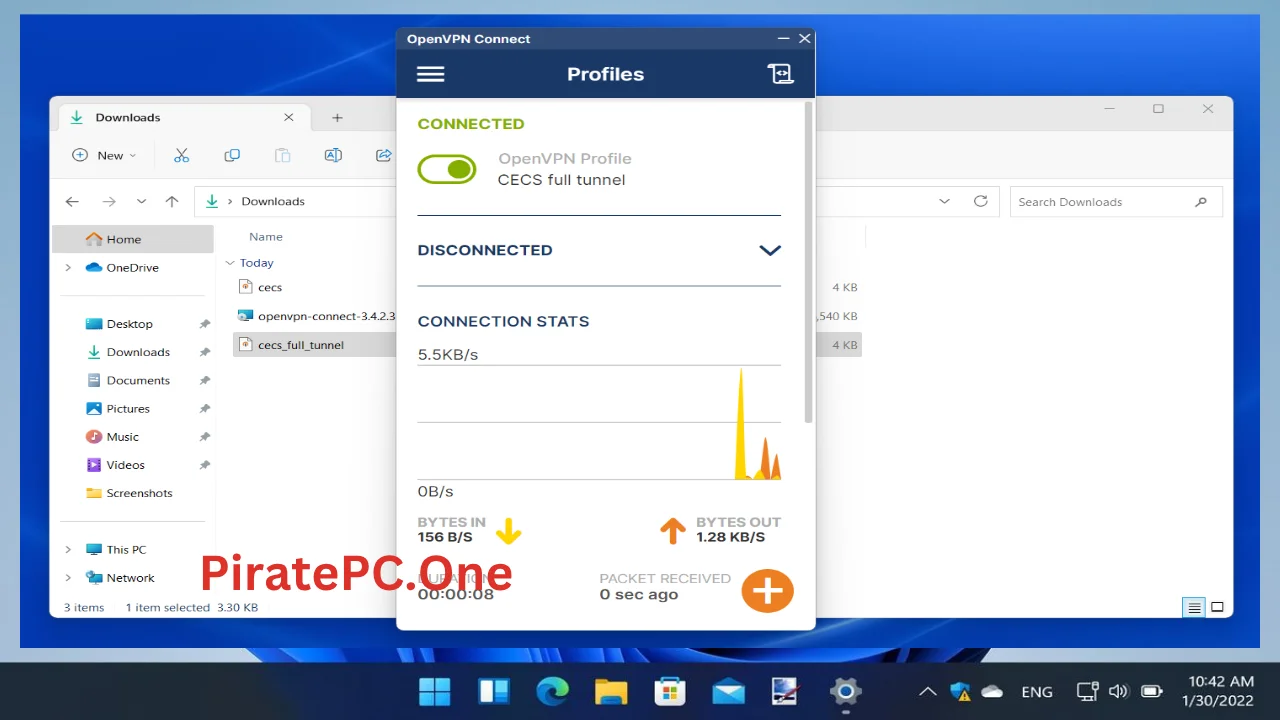Open Mail app from taskbar

pos(728,691)
